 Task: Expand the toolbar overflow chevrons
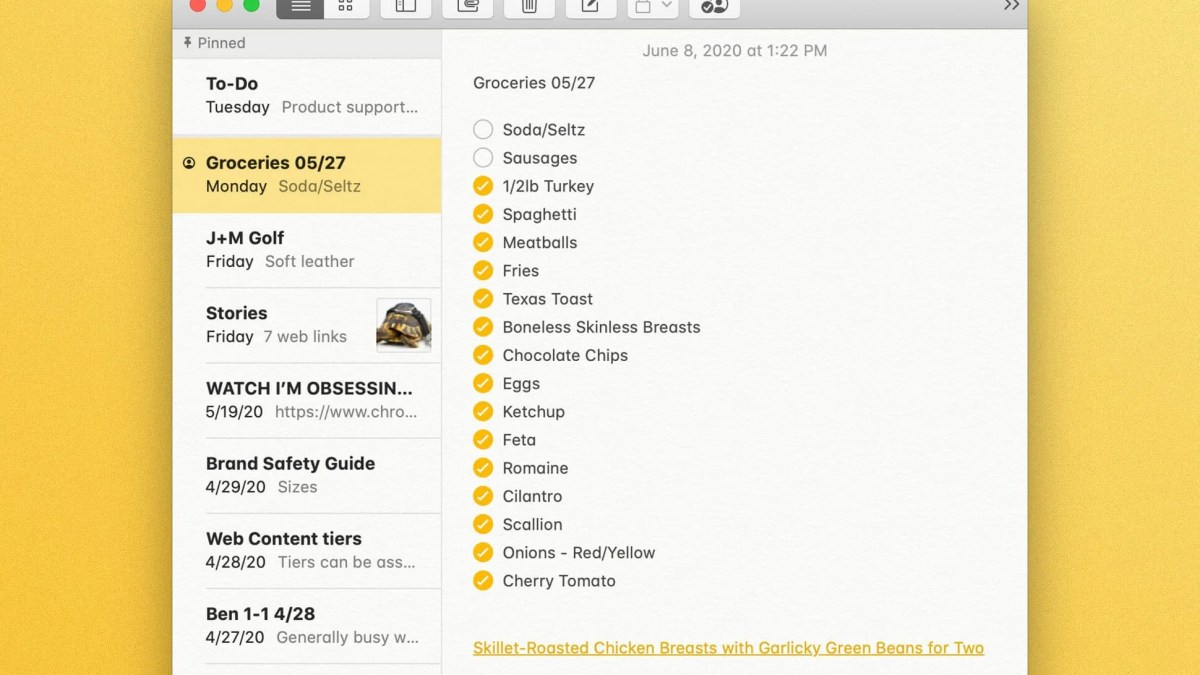[1011, 7]
